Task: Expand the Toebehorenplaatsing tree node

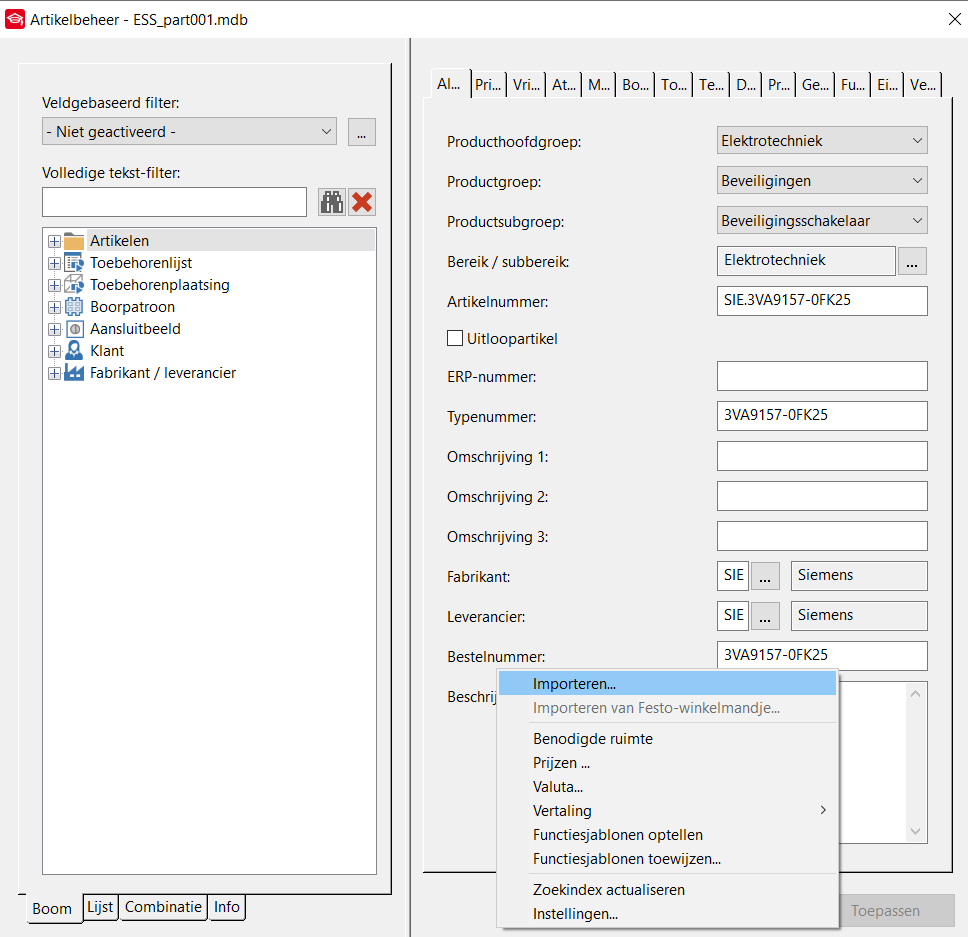Action: click(54, 285)
